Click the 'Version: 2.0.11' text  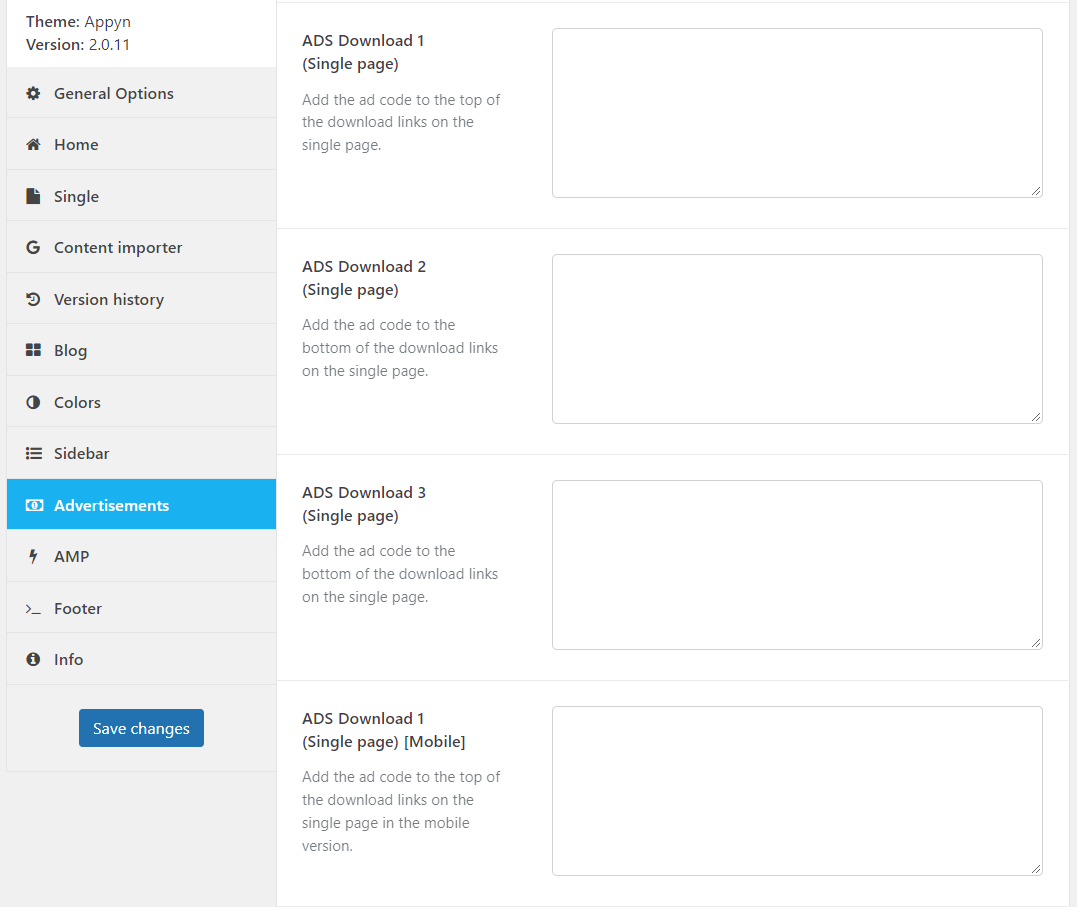[x=78, y=45]
